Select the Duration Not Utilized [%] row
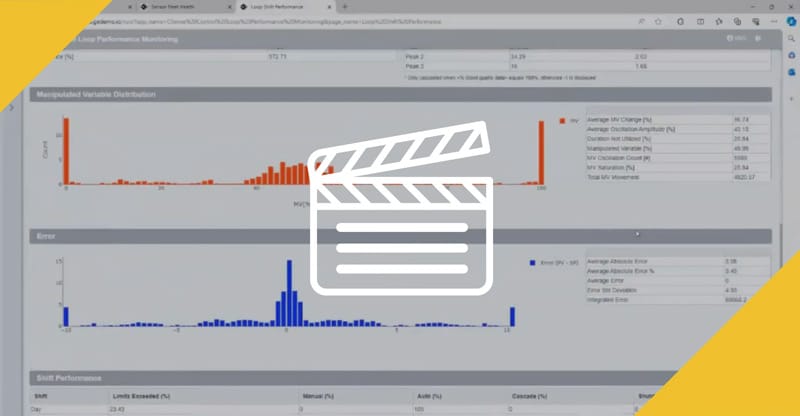The image size is (800, 416). (x=678, y=139)
